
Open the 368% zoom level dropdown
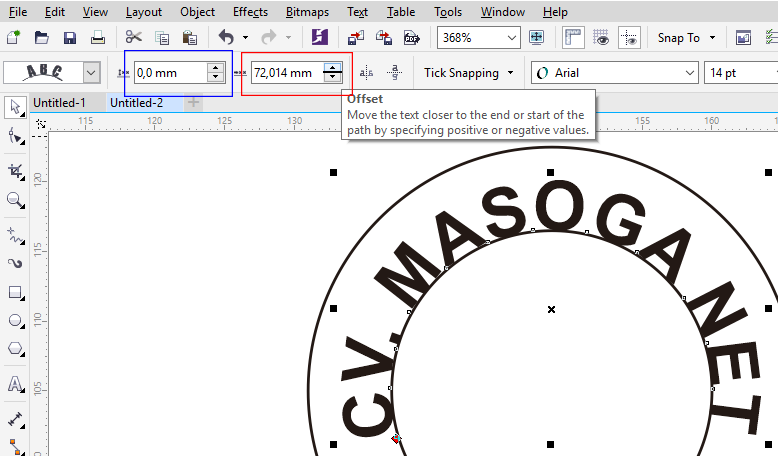click(512, 38)
